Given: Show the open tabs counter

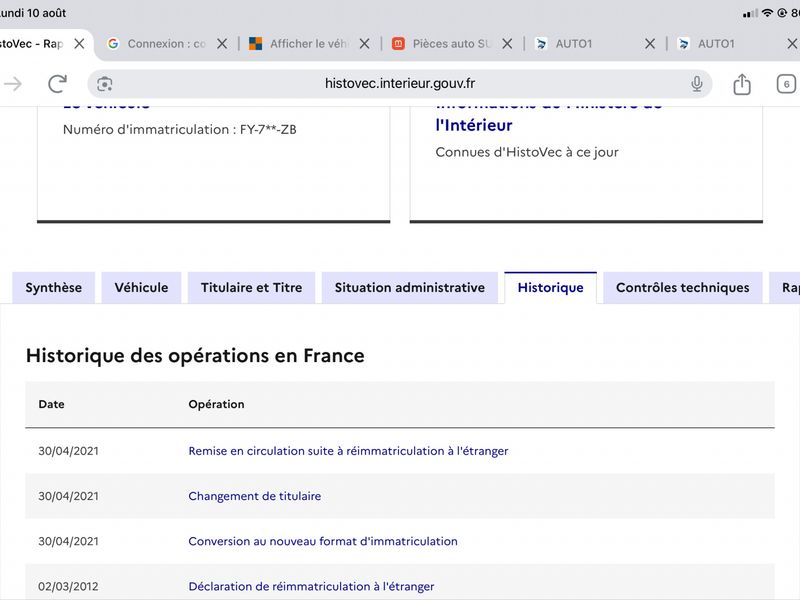Looking at the screenshot, I should tap(786, 84).
